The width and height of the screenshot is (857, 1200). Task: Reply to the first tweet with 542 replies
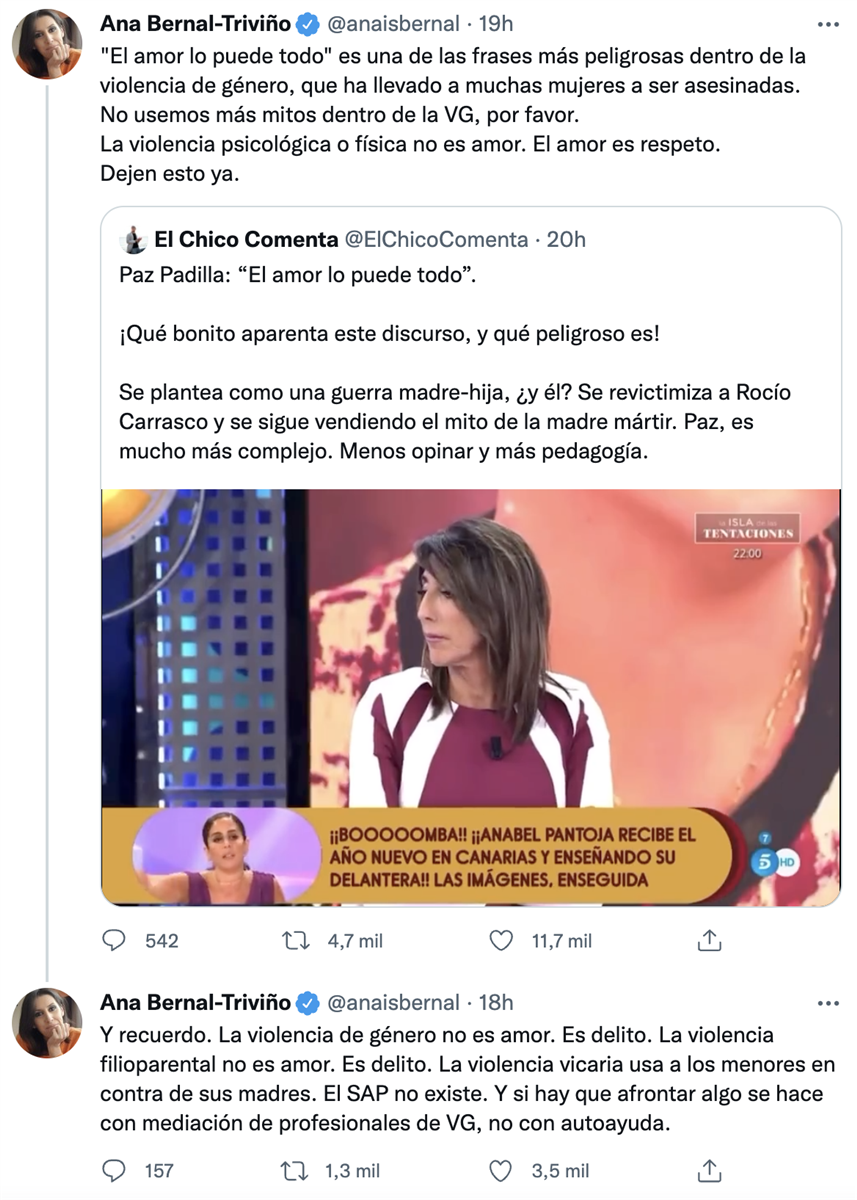pyautogui.click(x=116, y=940)
